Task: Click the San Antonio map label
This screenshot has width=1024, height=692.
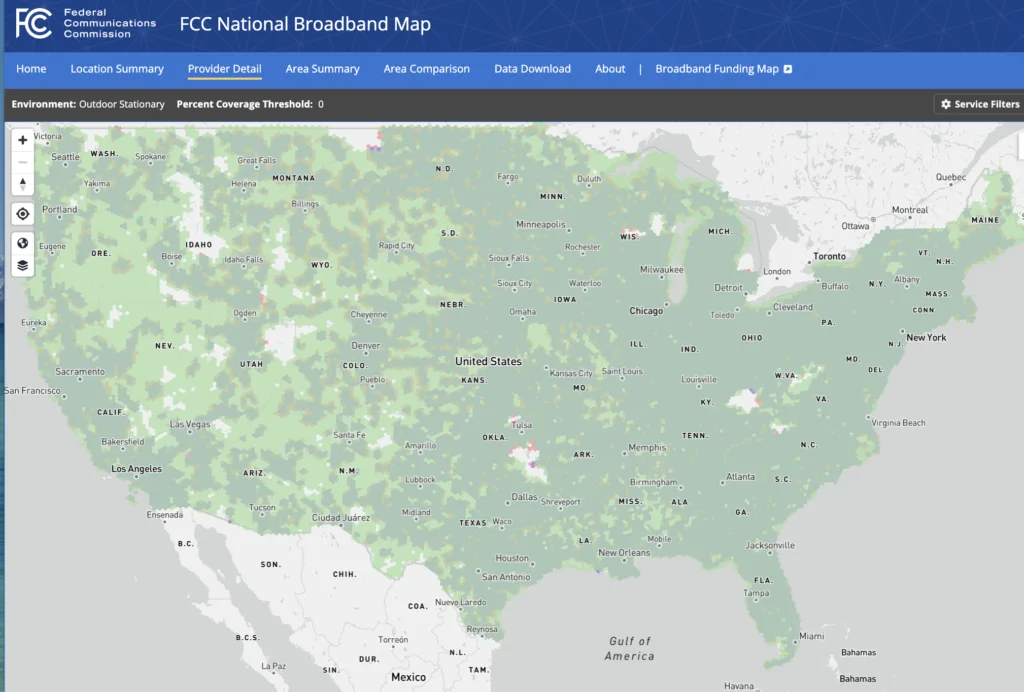Action: coord(506,576)
